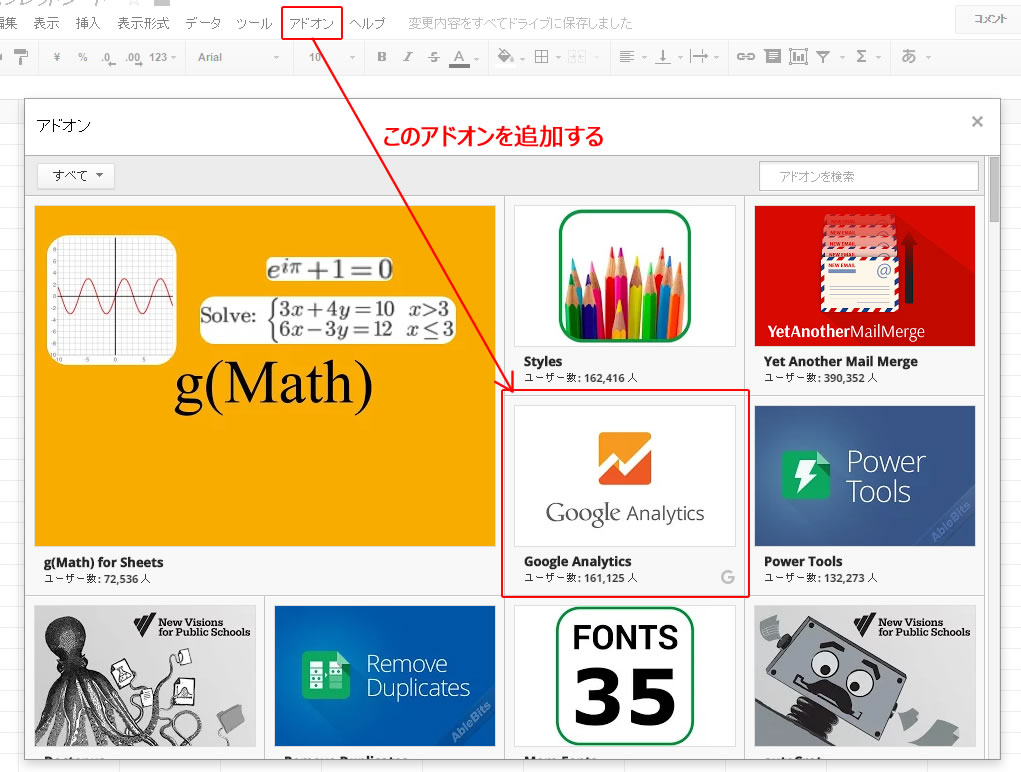The width and height of the screenshot is (1021, 772).
Task: Click the Google Analytics title text
Action: point(578,561)
